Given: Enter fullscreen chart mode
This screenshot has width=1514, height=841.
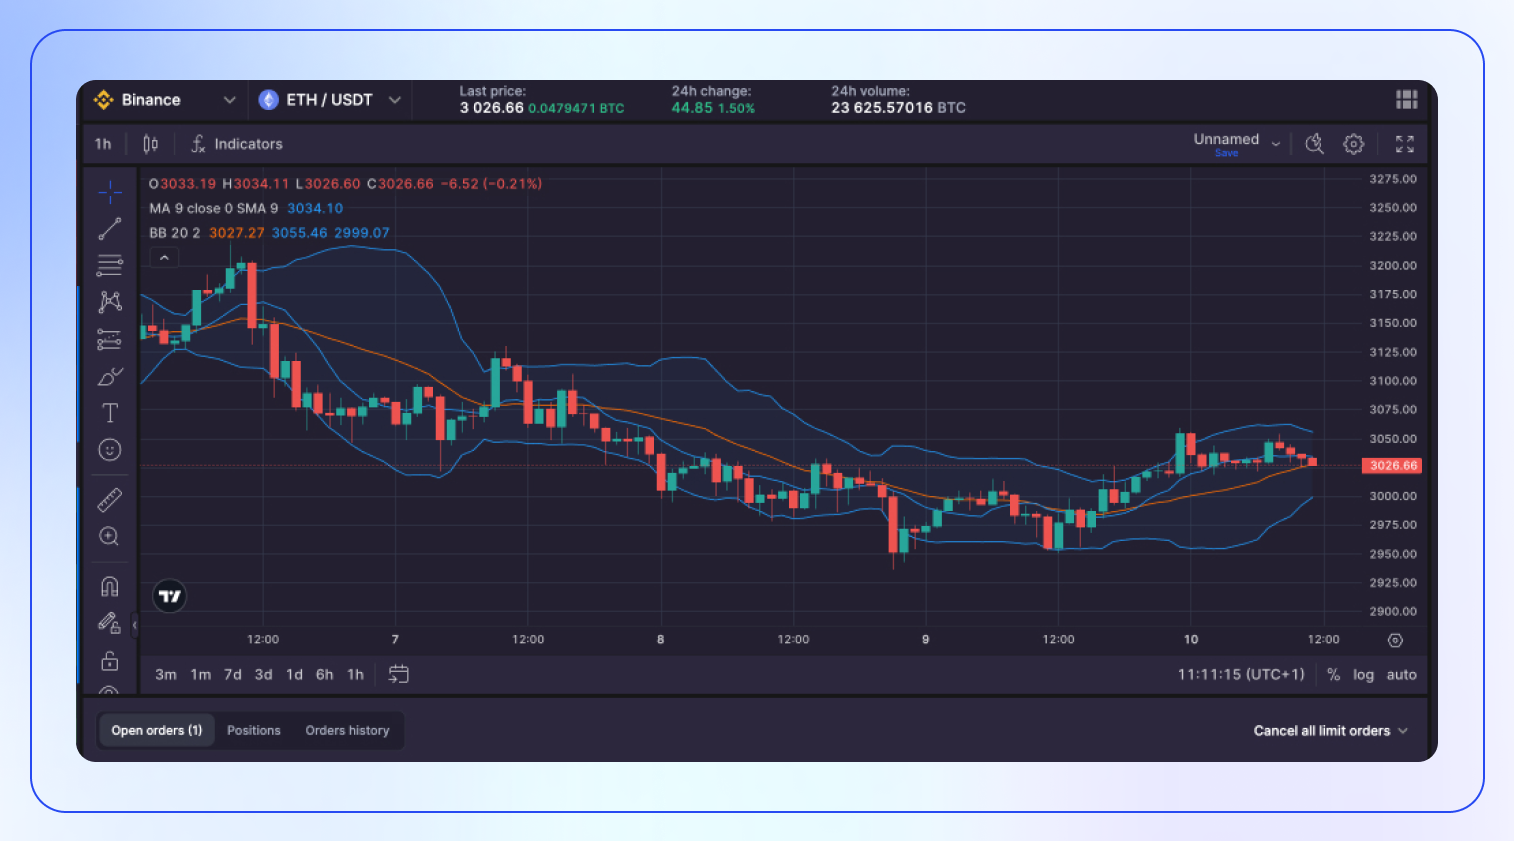Looking at the screenshot, I should pos(1405,144).
